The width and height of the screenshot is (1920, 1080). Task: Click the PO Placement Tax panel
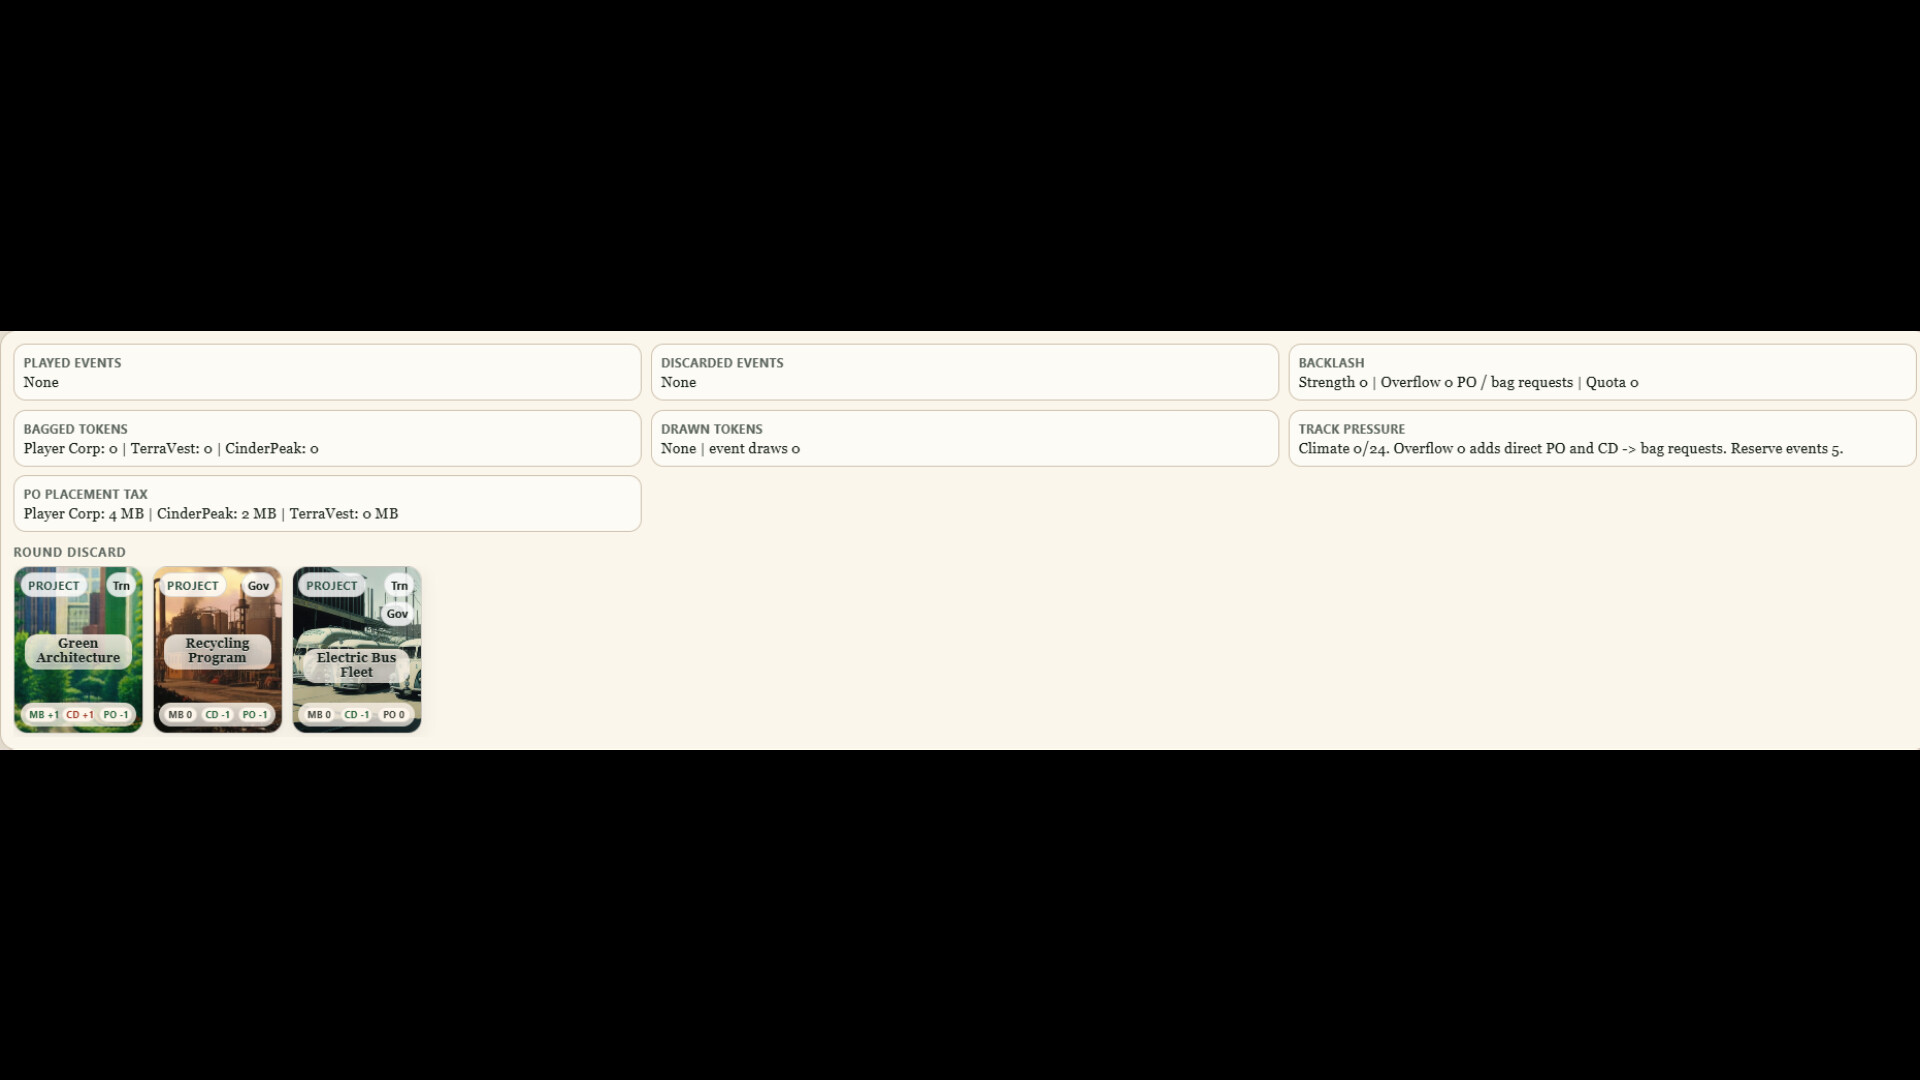pyautogui.click(x=327, y=503)
